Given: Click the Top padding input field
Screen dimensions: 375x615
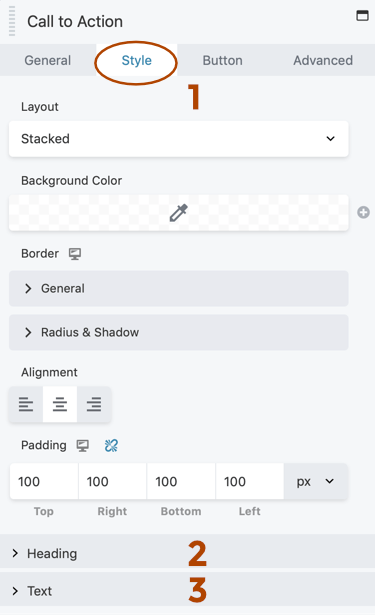Looking at the screenshot, I should [x=44, y=481].
